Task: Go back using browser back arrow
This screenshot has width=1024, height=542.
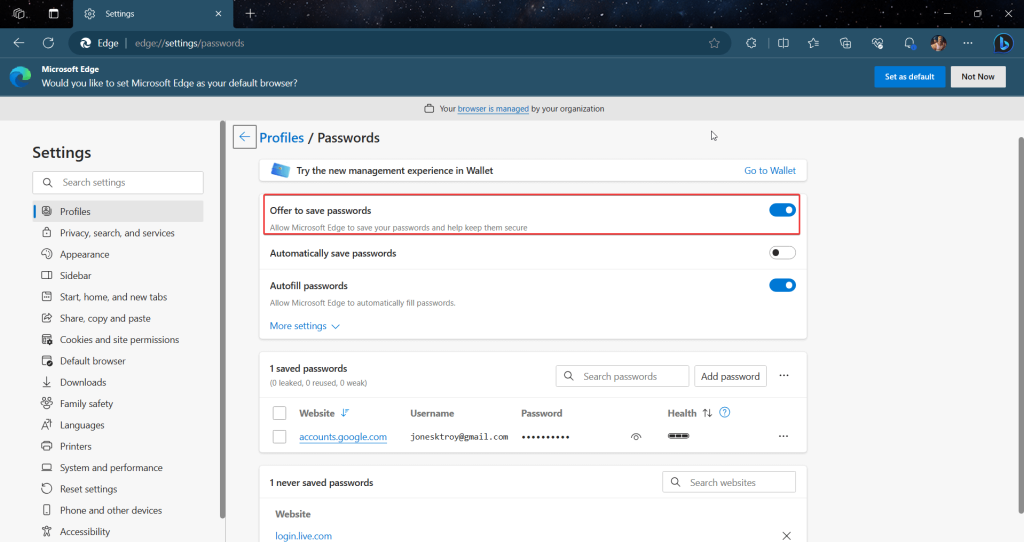Action: point(19,43)
